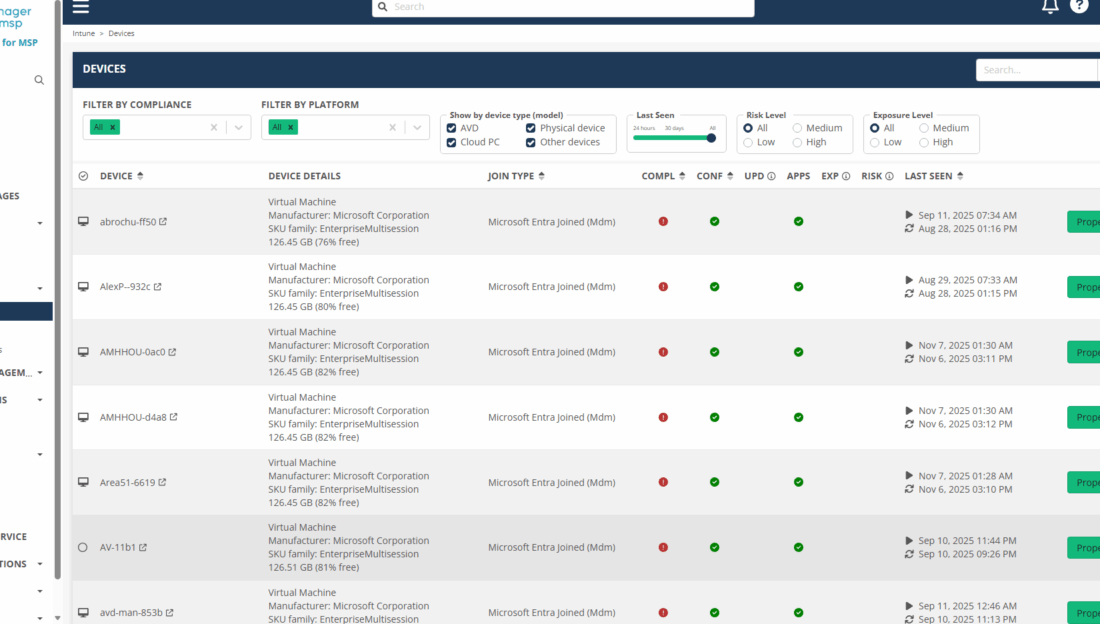Toggle the Physical device checkbox
1100x624 pixels.
(531, 128)
